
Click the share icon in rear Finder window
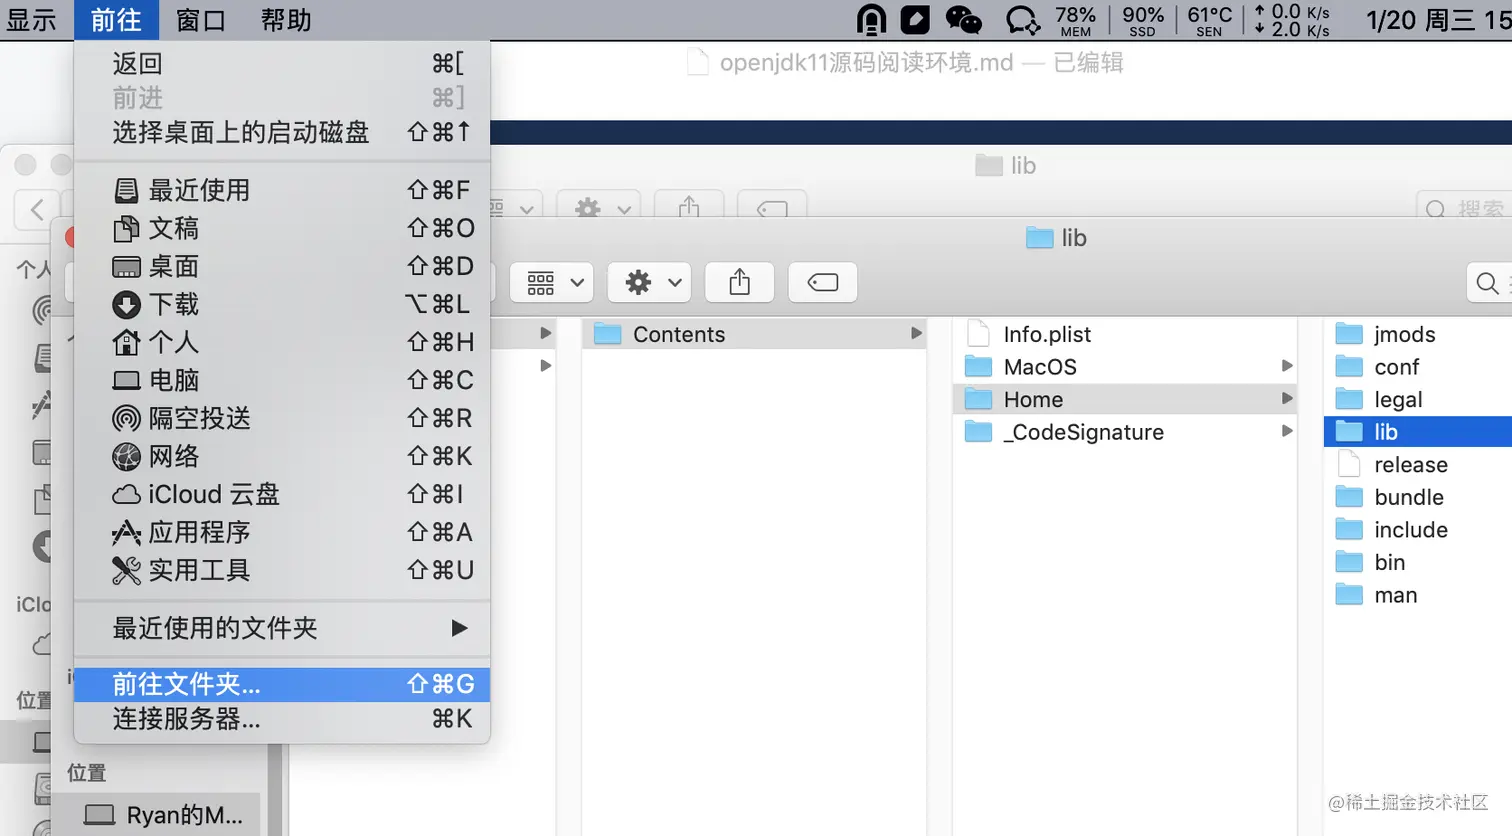(689, 207)
